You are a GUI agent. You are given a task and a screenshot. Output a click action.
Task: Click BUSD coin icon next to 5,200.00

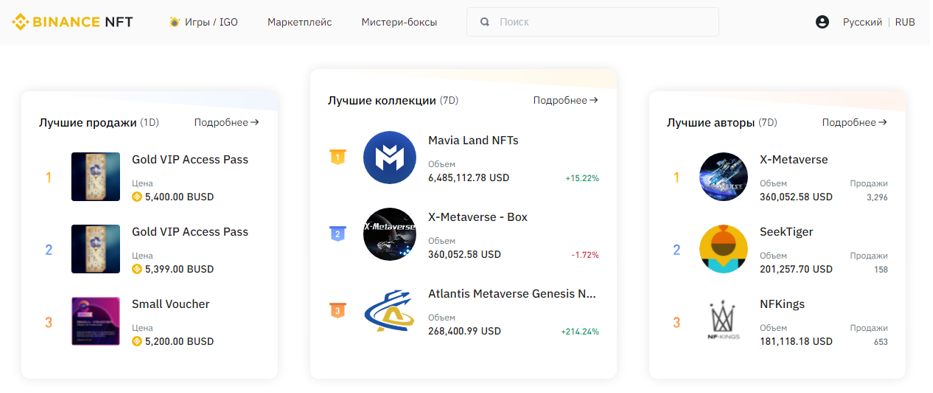137,341
